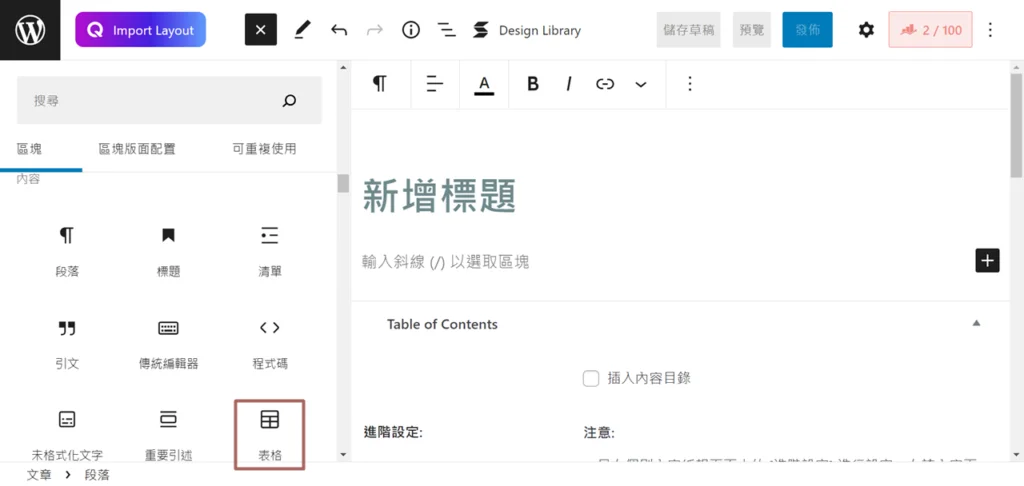Insert the 重要引述 pullquote block
The width and height of the screenshot is (1024, 486).
tap(168, 434)
